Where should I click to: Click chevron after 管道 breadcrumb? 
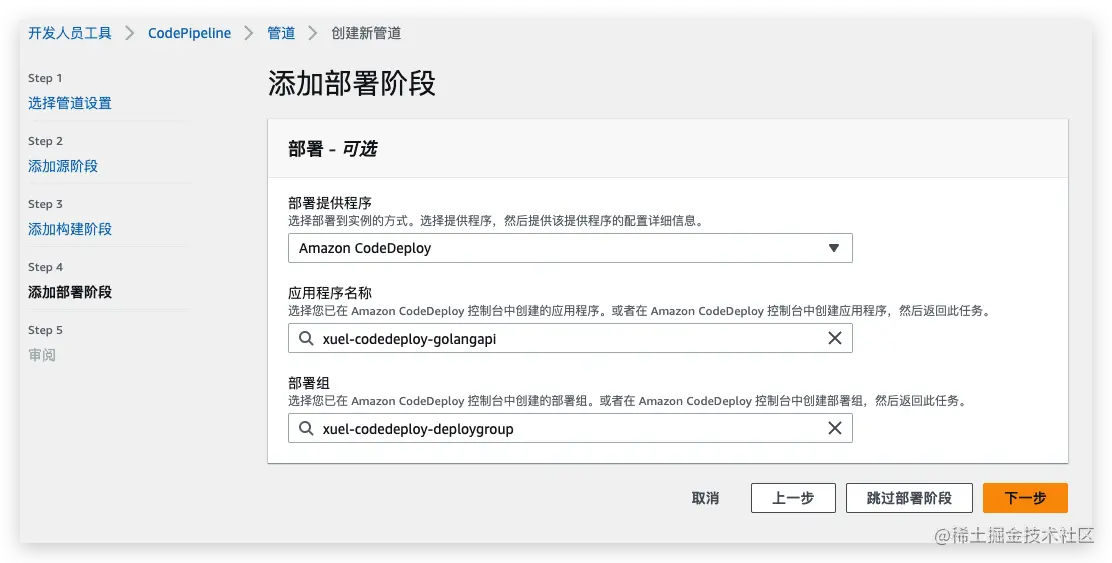pos(313,33)
